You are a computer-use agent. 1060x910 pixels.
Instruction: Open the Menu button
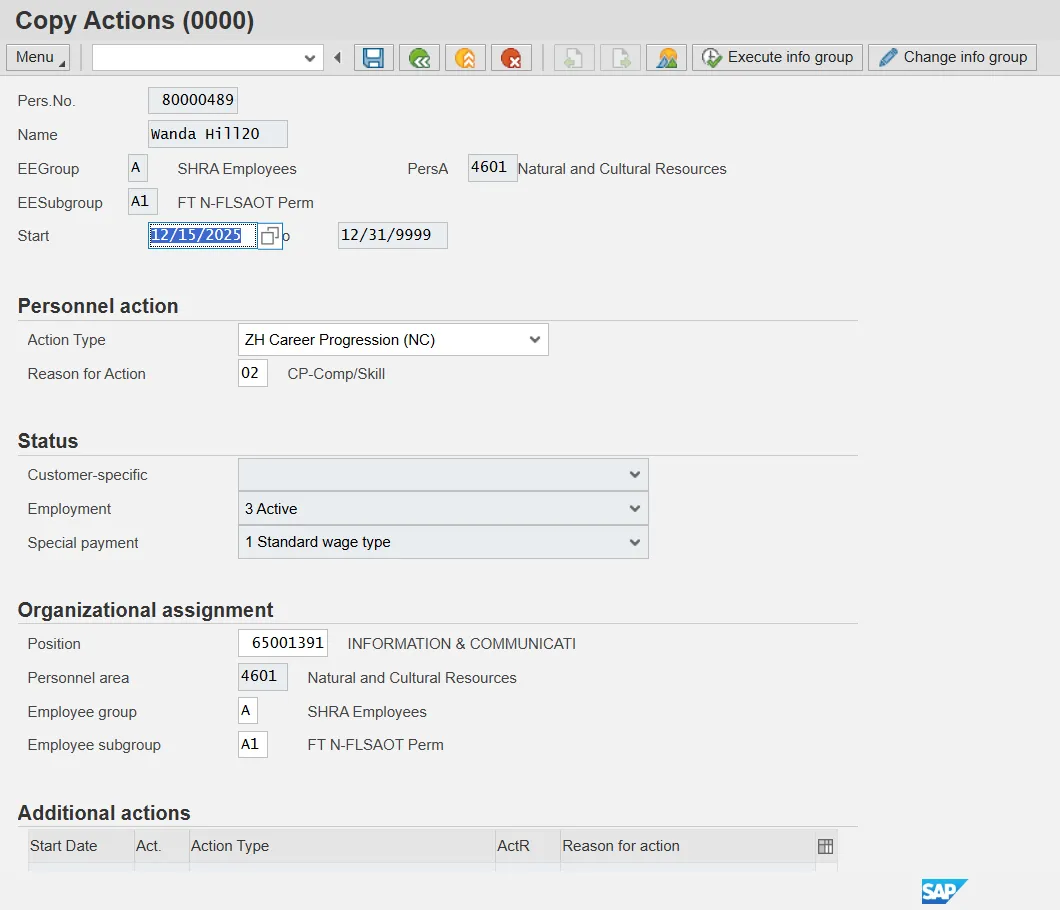coord(38,57)
